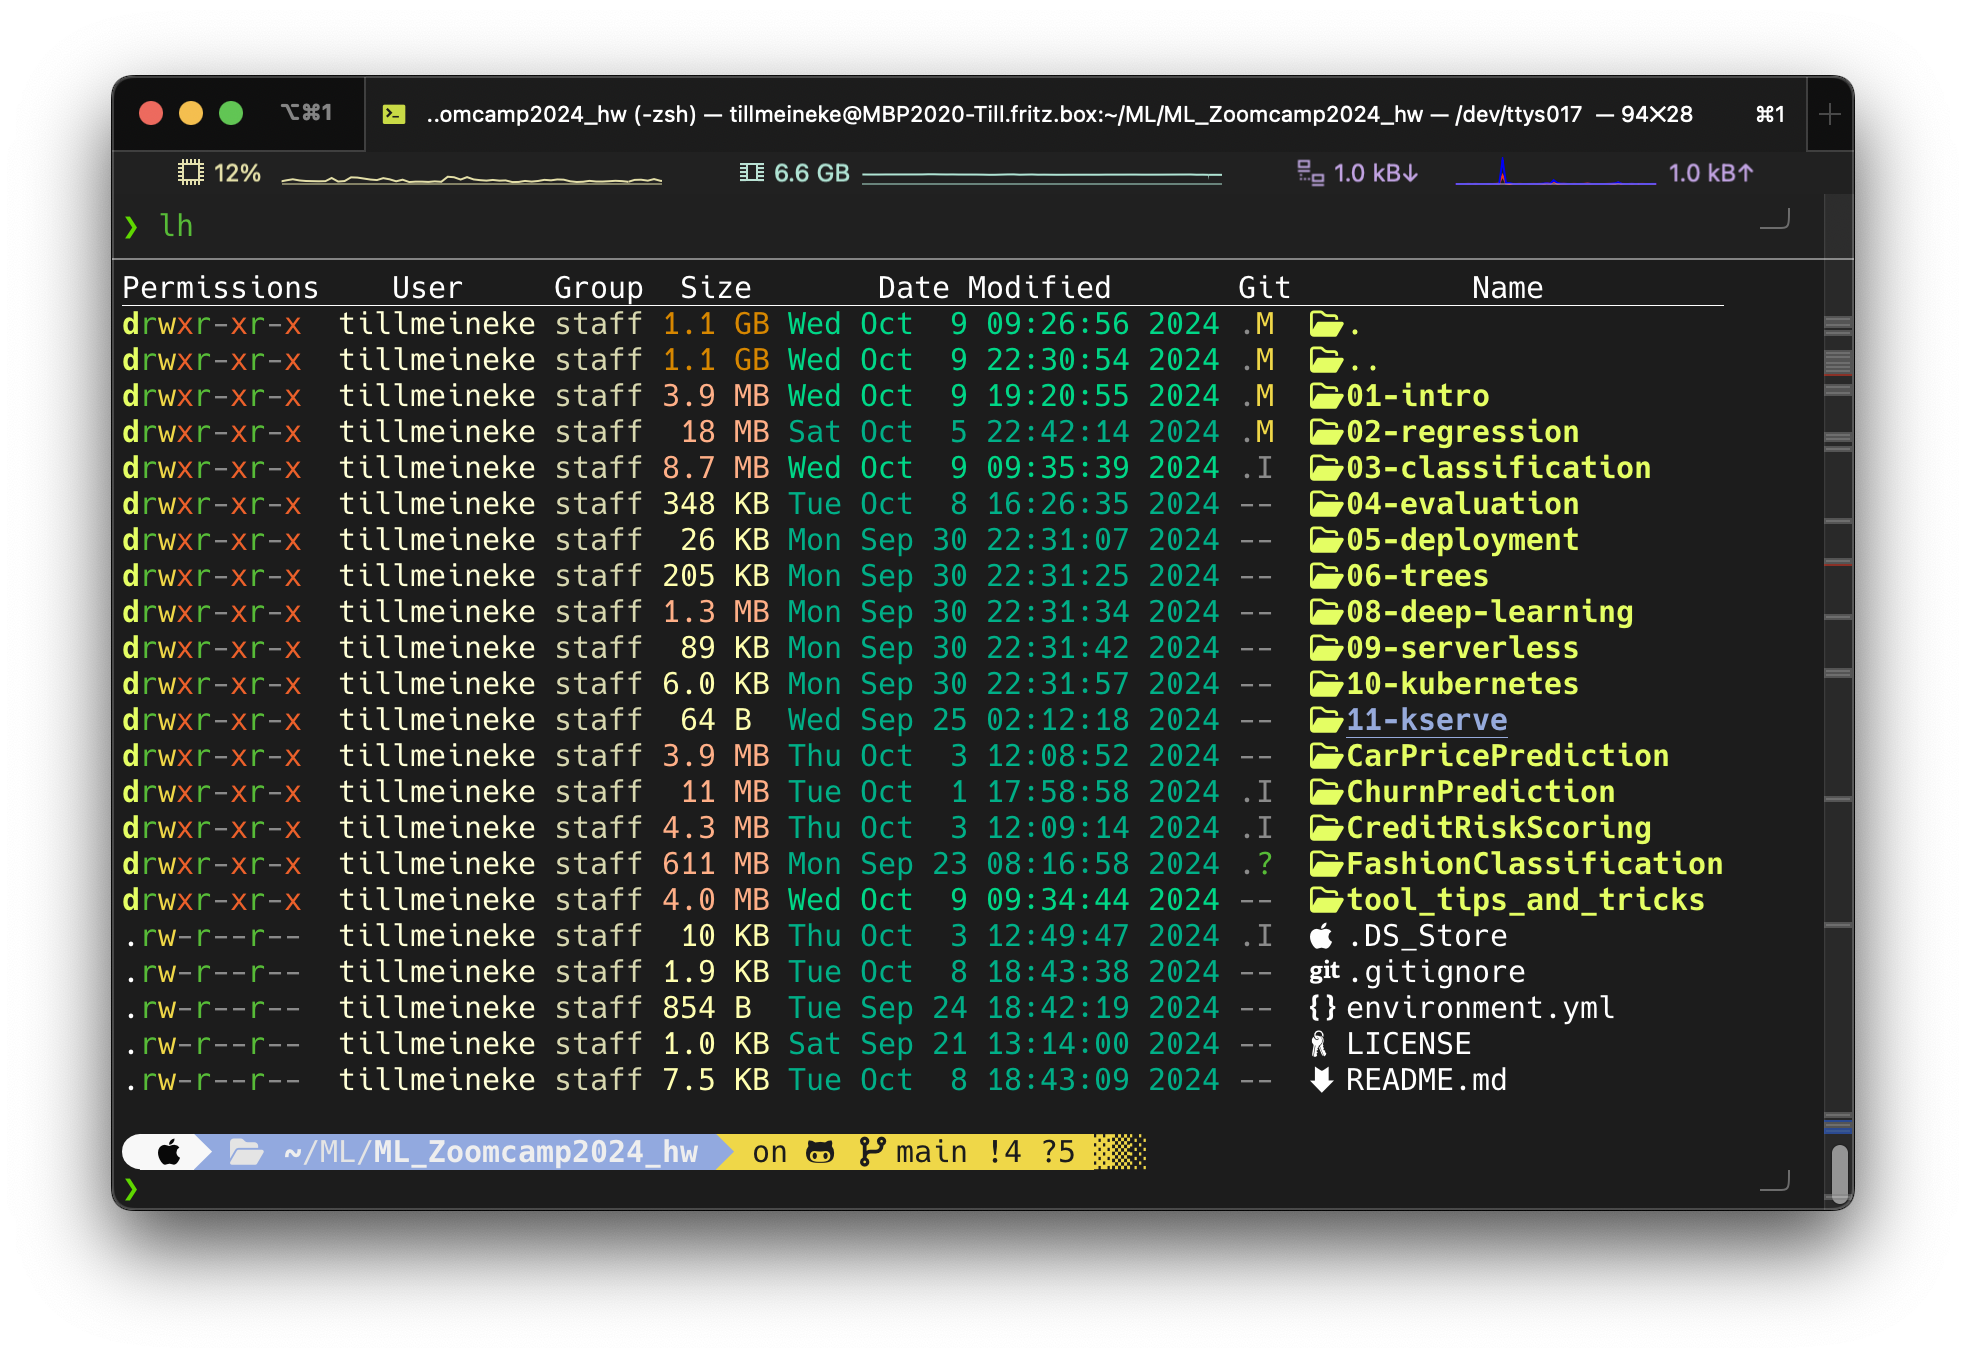Viewport: 1966px width, 1358px height.
Task: Click the folder icon beside 05-deployment
Action: [1326, 541]
